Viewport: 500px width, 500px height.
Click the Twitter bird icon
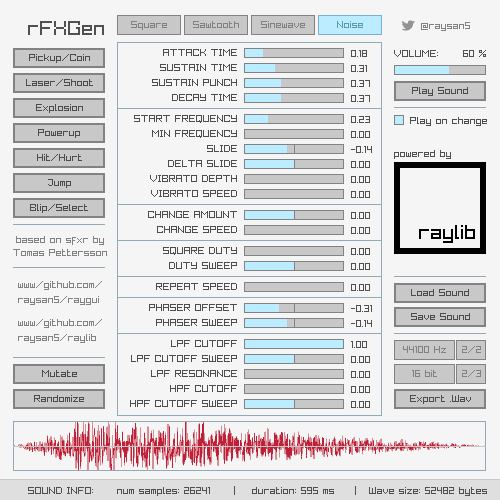[408, 26]
